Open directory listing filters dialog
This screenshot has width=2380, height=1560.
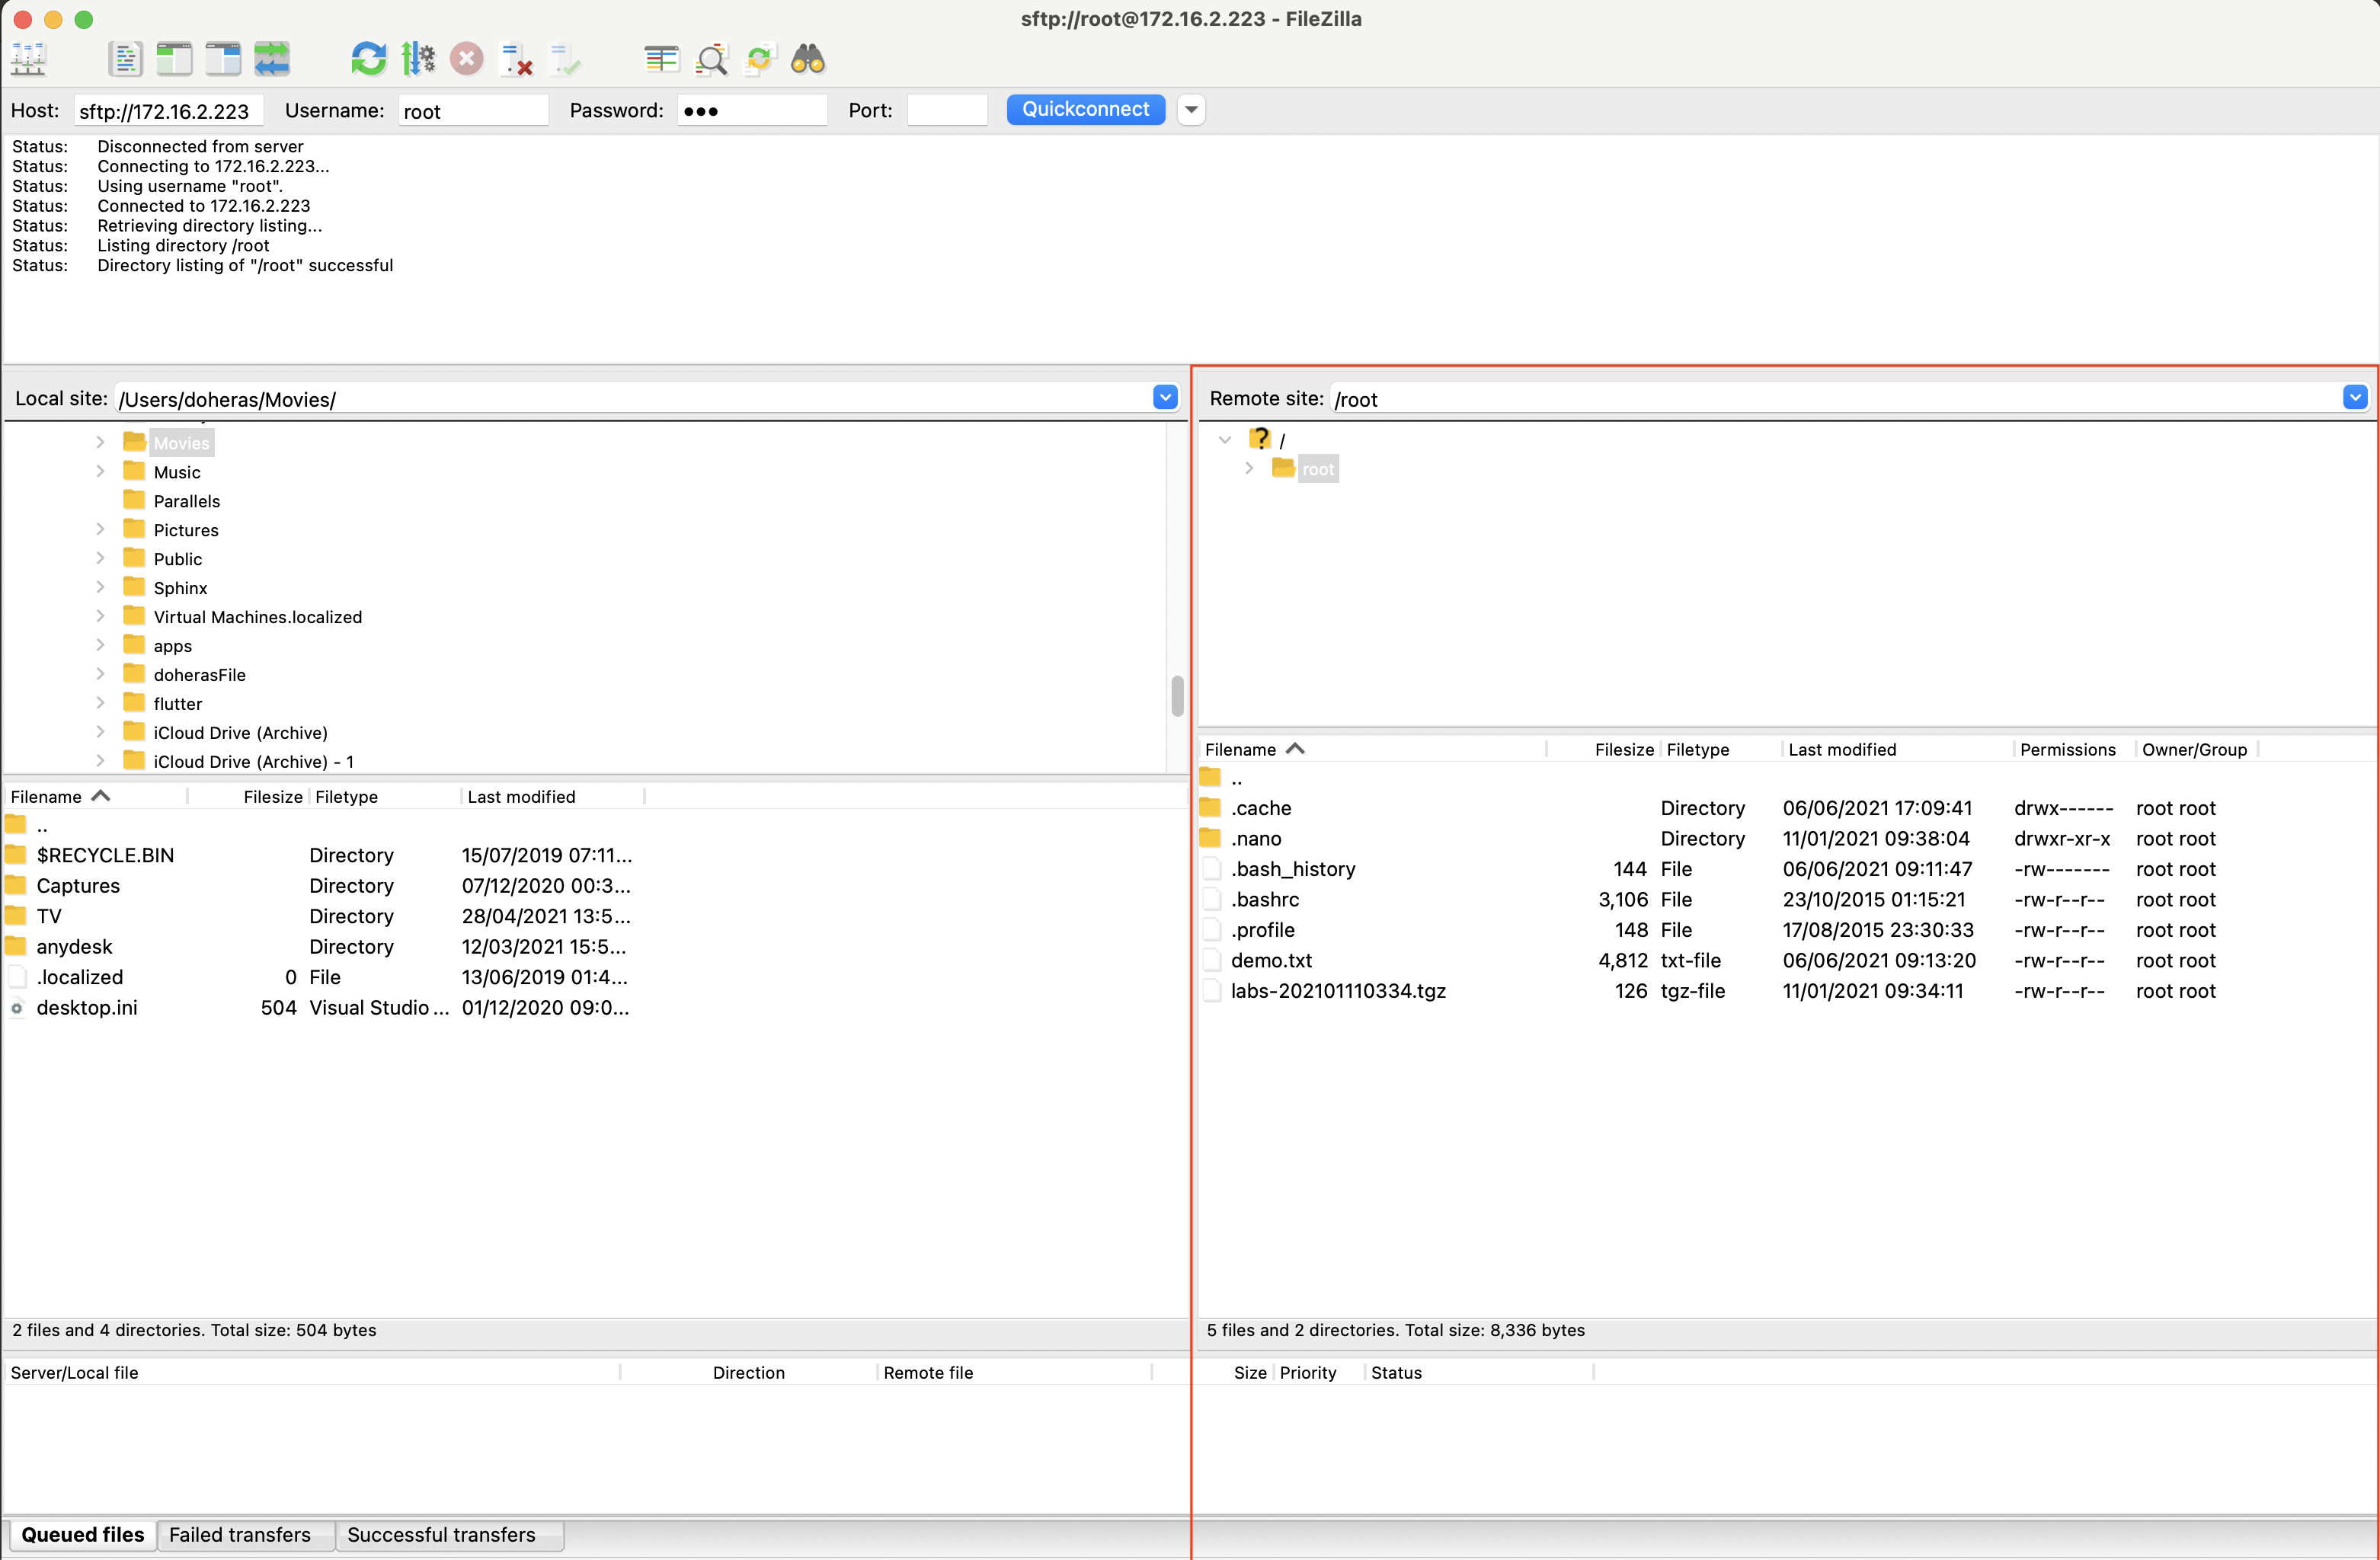click(662, 60)
